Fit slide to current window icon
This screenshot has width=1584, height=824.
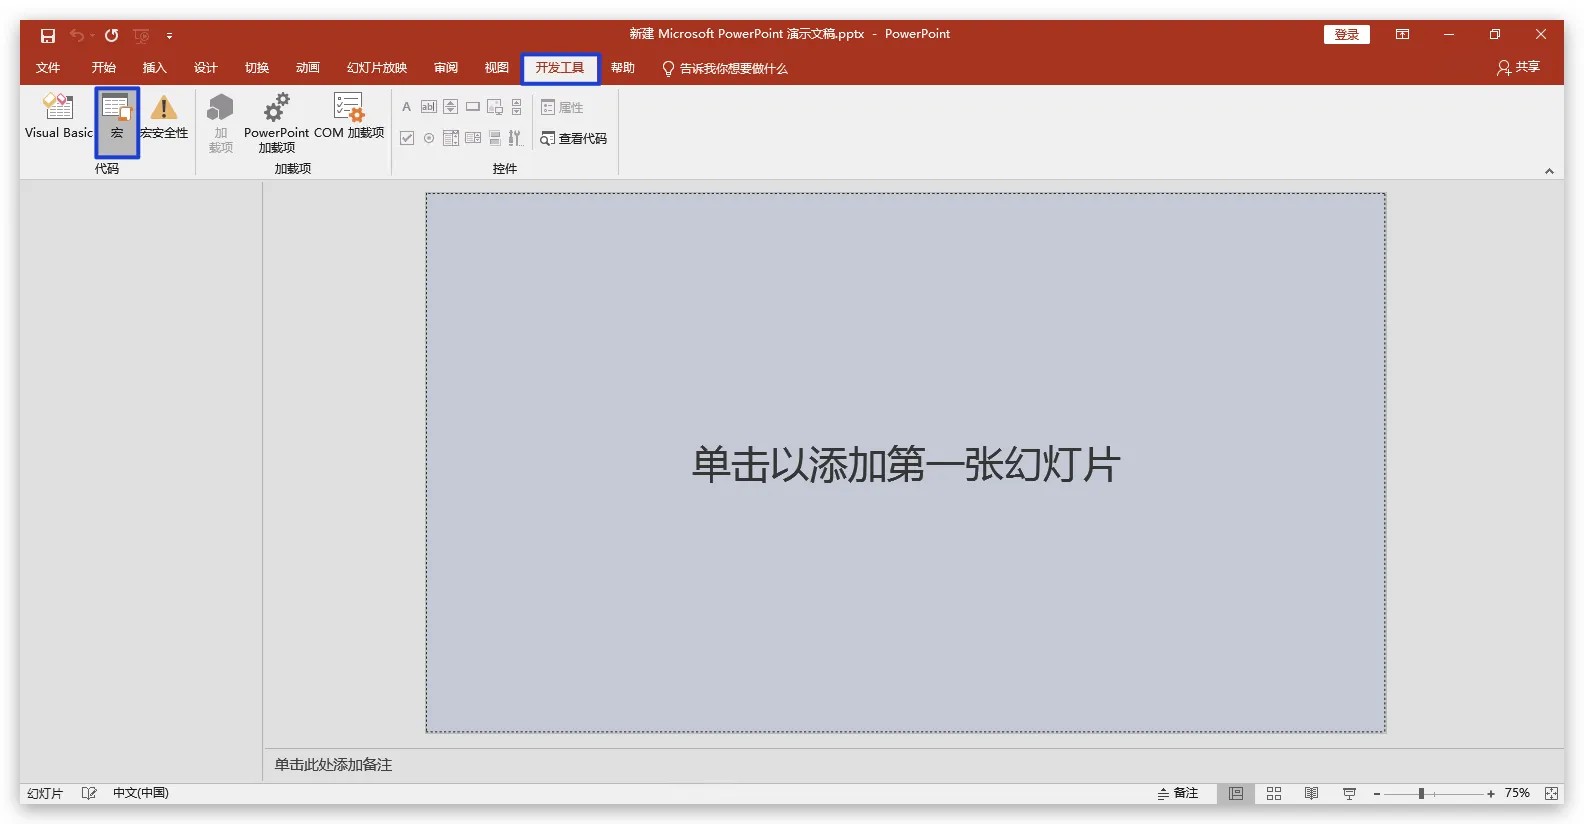pyautogui.click(x=1551, y=793)
